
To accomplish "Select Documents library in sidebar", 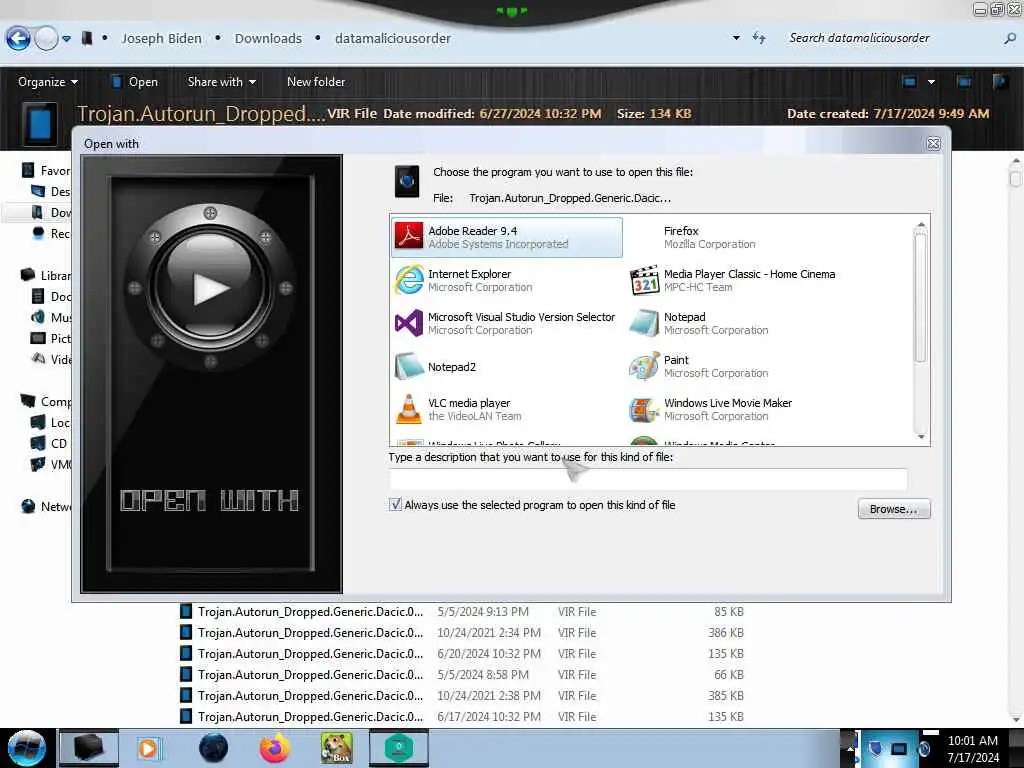I will [x=51, y=296].
